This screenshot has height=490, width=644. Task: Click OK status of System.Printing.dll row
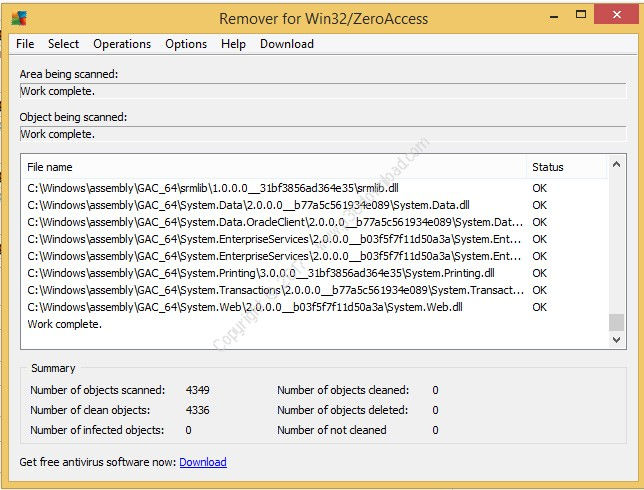pos(539,273)
